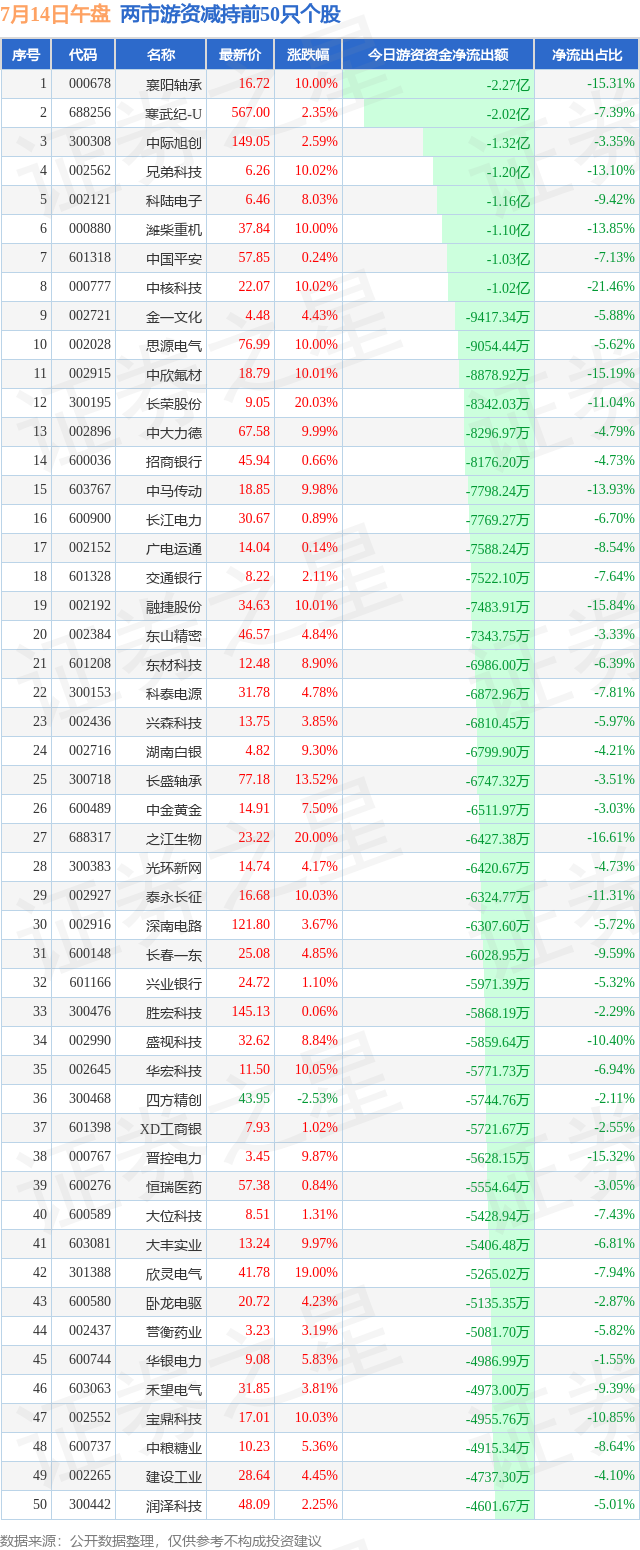Image resolution: width=640 pixels, height=1550 pixels.
Task: Select stock name 大位科技
Action: tap(174, 1215)
